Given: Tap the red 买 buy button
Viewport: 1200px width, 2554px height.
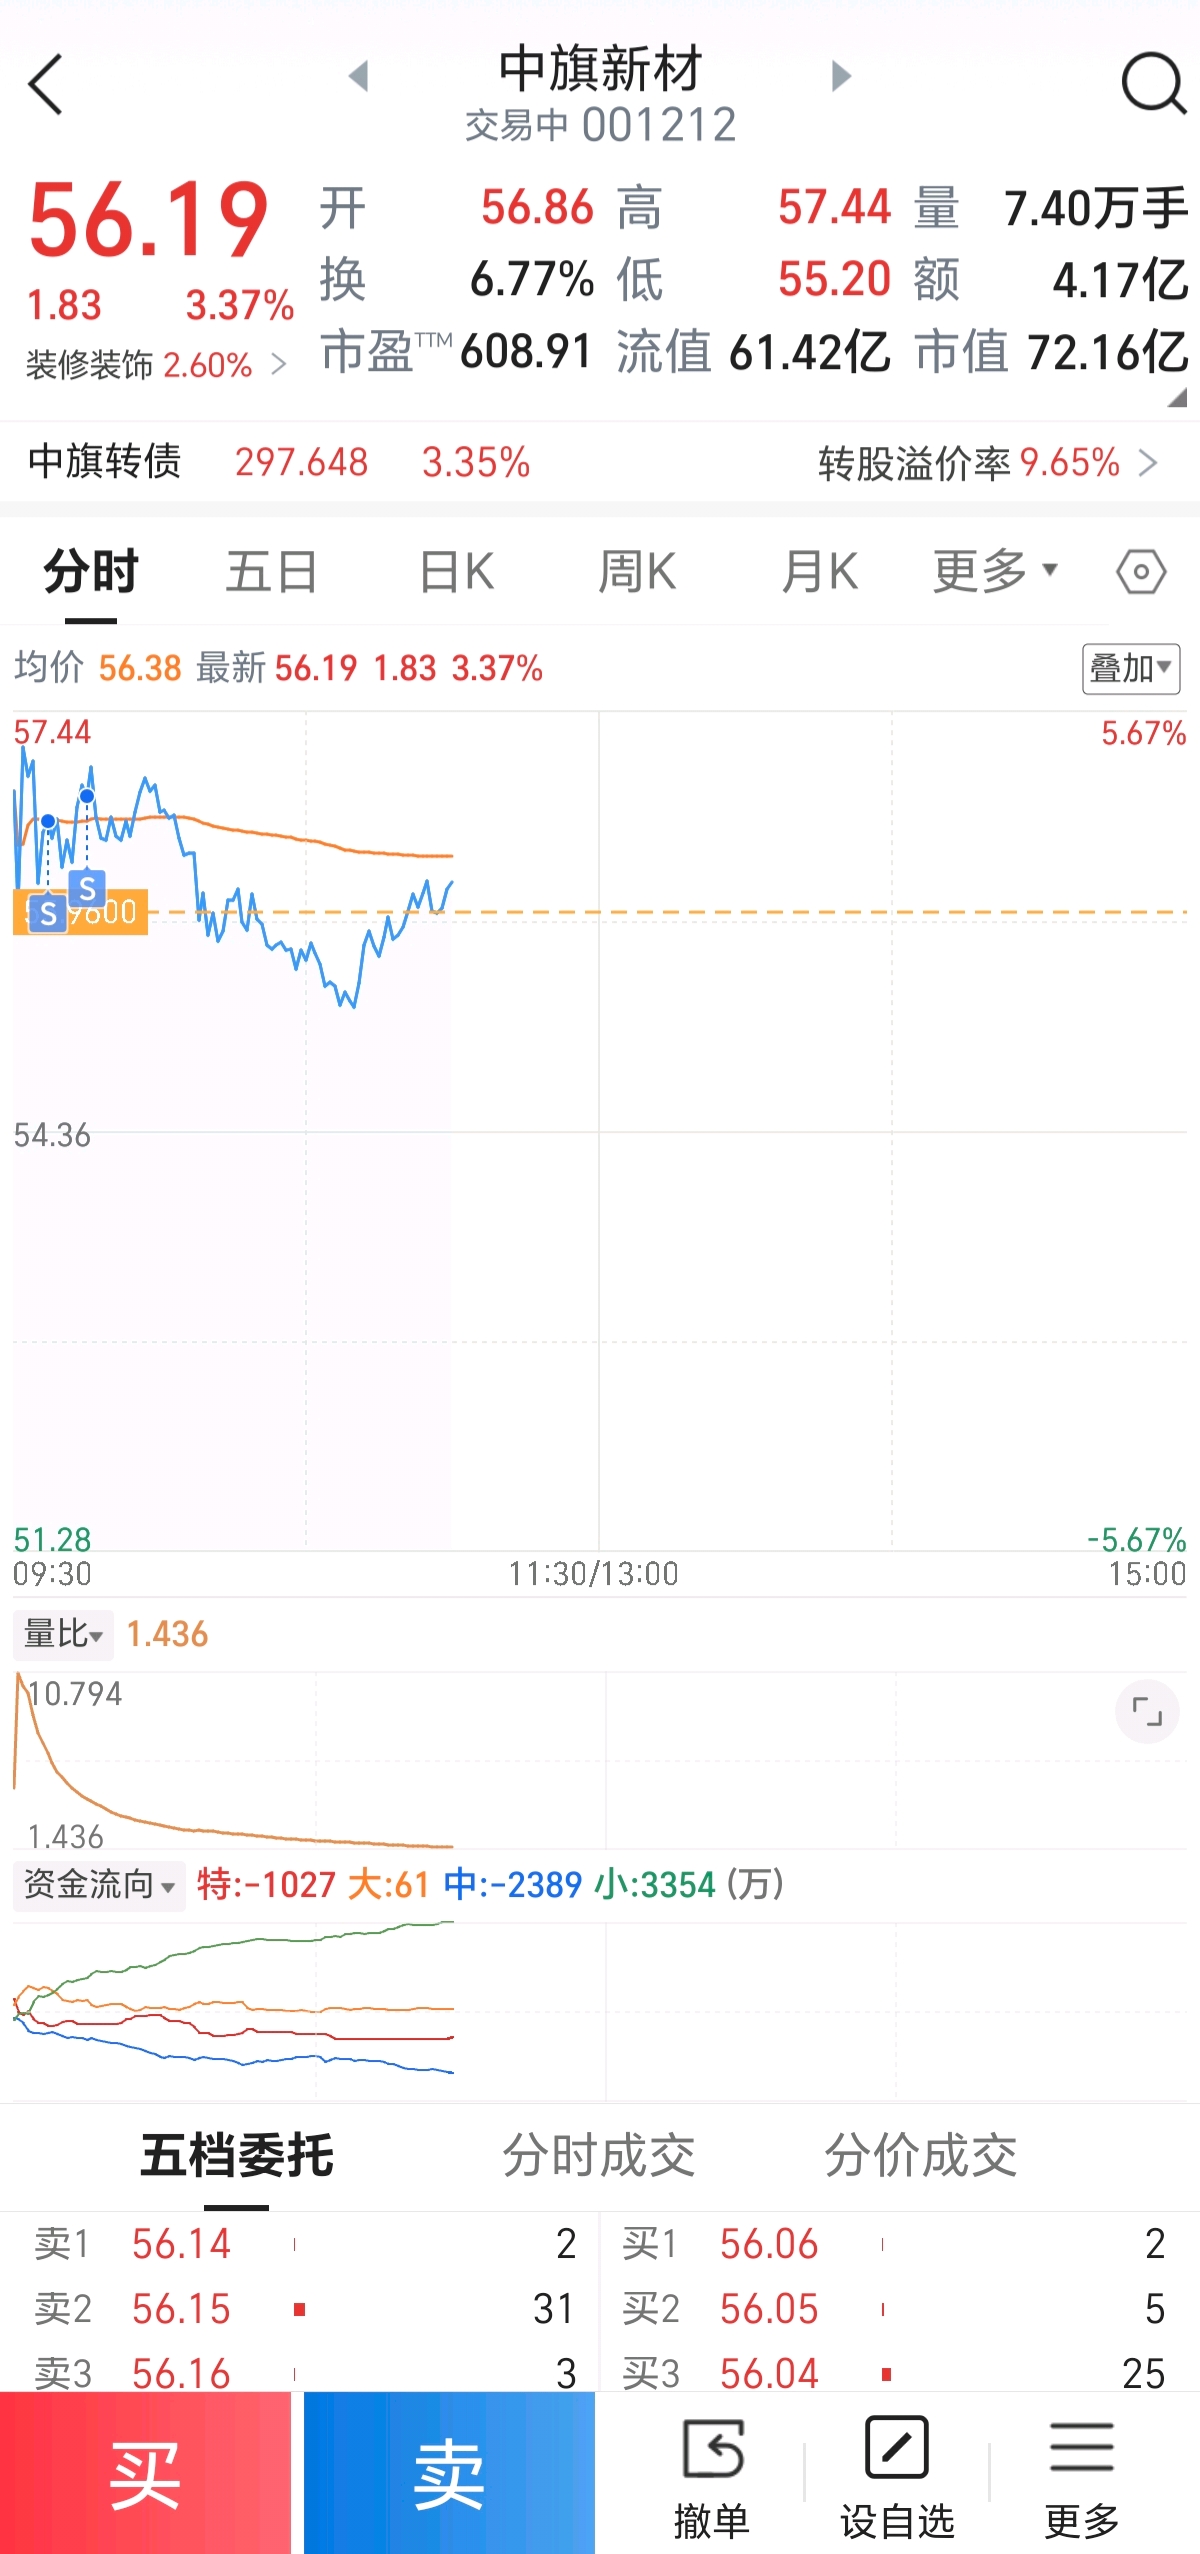Looking at the screenshot, I should 146,2473.
